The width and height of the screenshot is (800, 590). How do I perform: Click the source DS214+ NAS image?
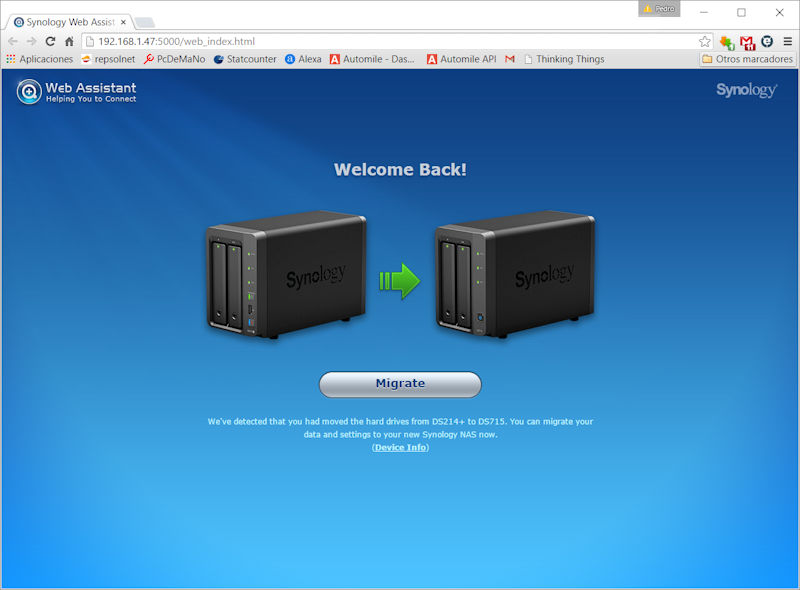click(x=286, y=275)
